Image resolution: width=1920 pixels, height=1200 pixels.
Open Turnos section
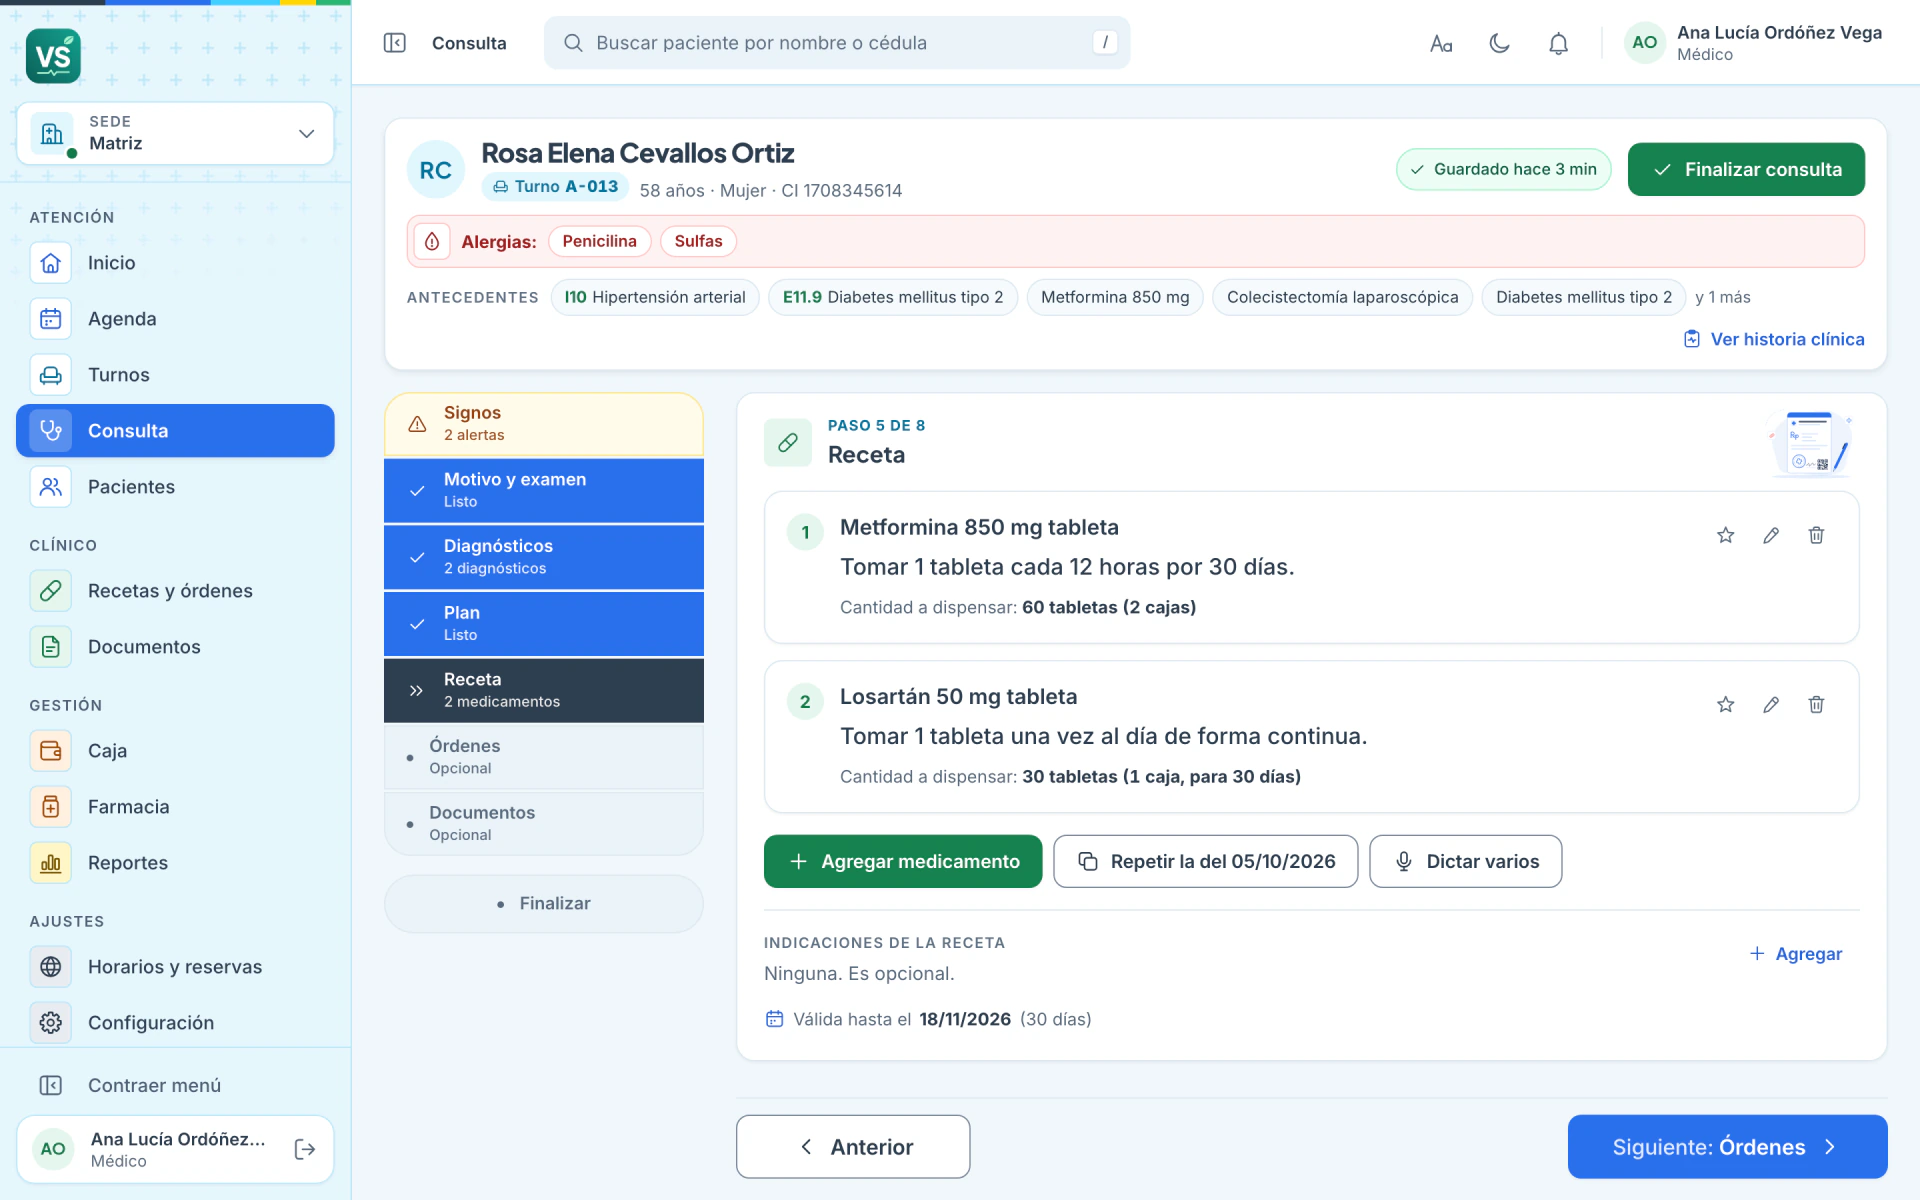[x=175, y=375]
